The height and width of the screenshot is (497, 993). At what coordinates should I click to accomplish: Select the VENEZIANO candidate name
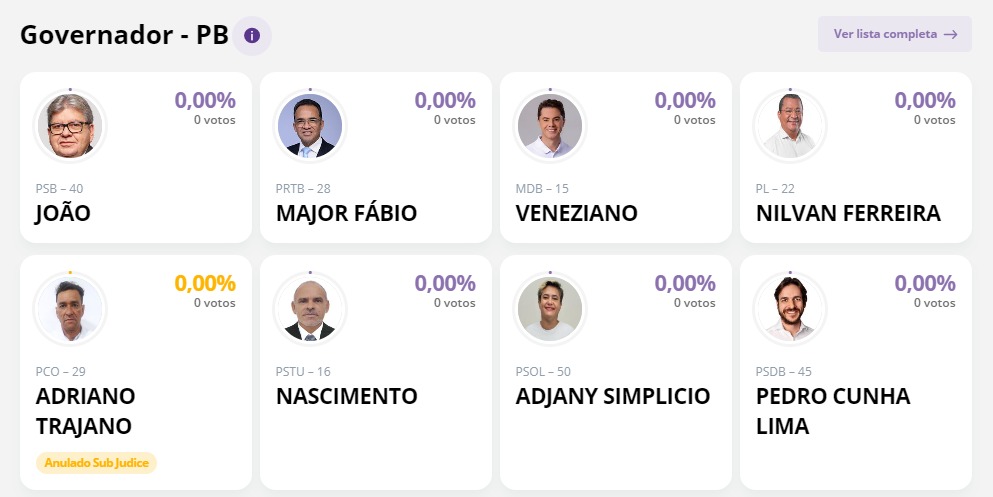tap(576, 213)
